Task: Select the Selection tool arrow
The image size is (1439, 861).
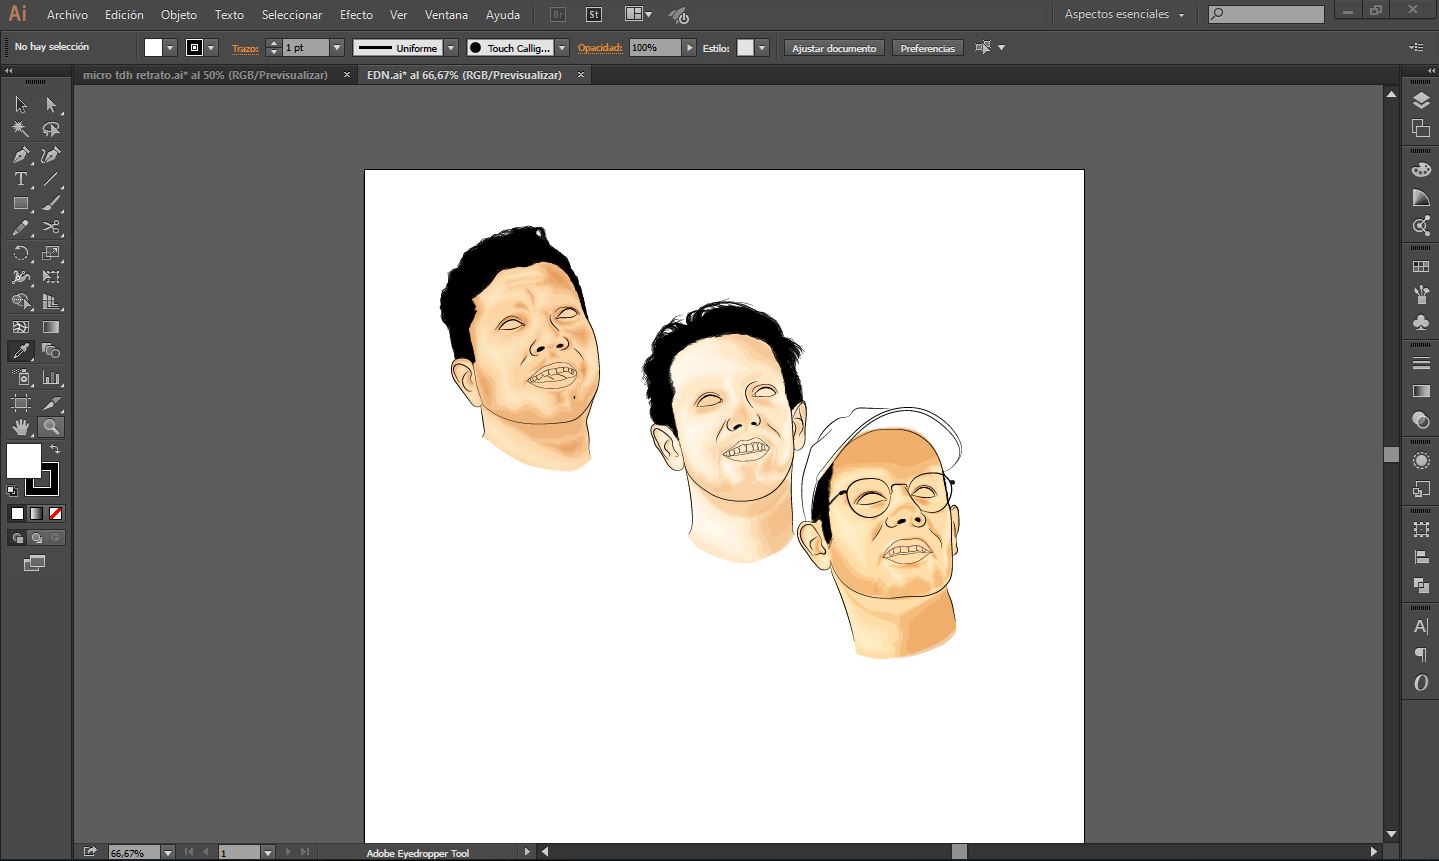Action: click(x=21, y=105)
